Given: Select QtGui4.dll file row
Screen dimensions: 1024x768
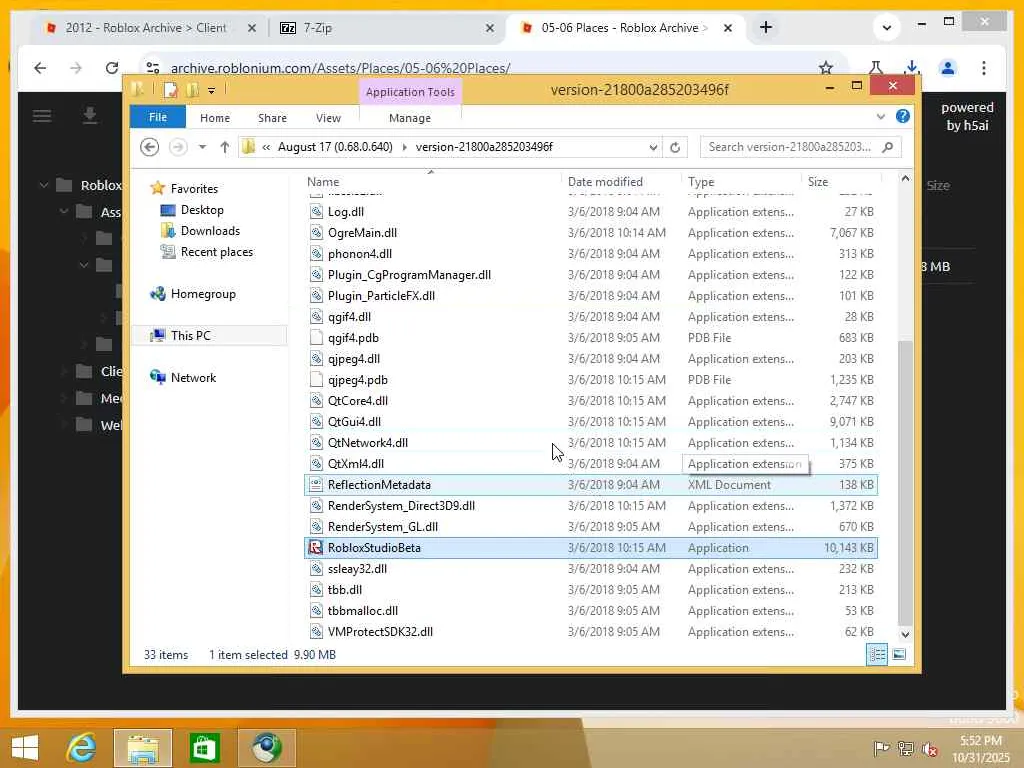Looking at the screenshot, I should tap(590, 422).
